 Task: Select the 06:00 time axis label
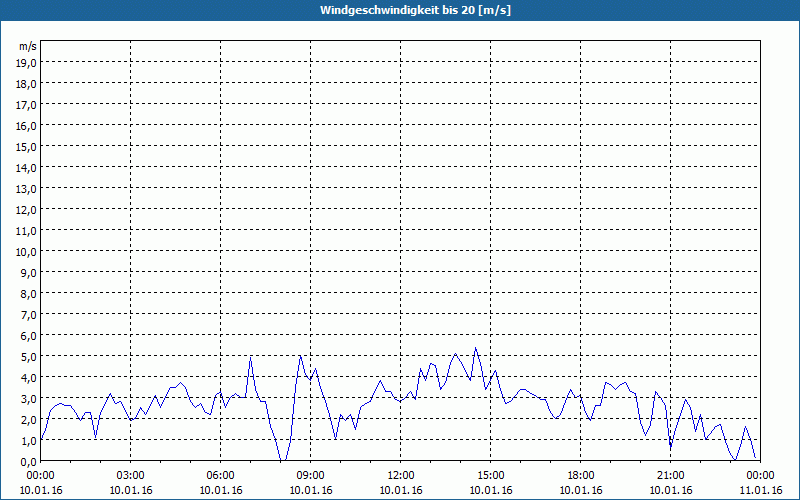tap(220, 476)
